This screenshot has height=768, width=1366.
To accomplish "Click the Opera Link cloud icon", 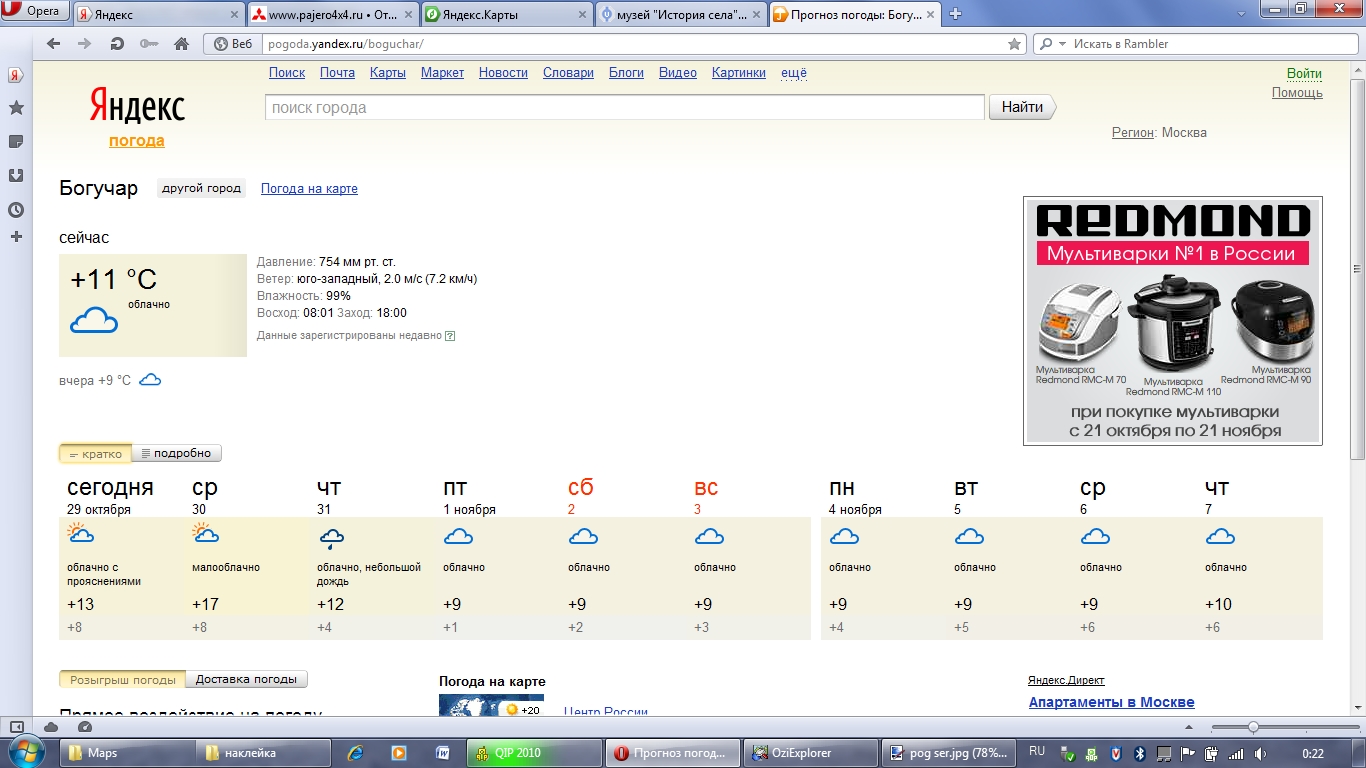I will coord(51,727).
